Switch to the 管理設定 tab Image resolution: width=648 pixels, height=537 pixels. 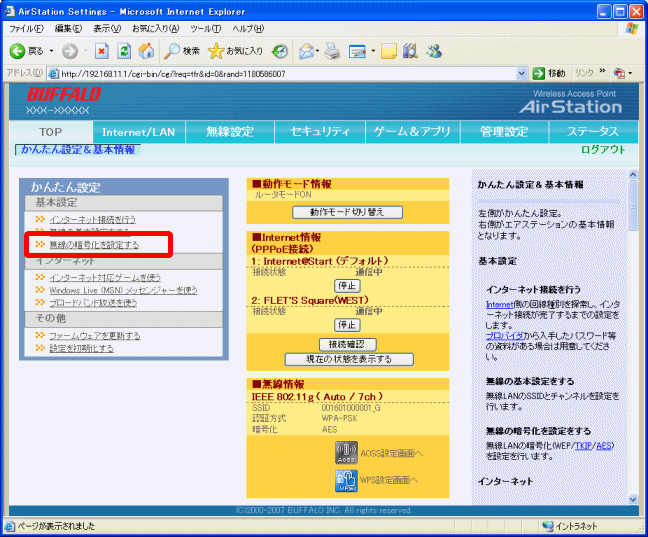pos(504,132)
